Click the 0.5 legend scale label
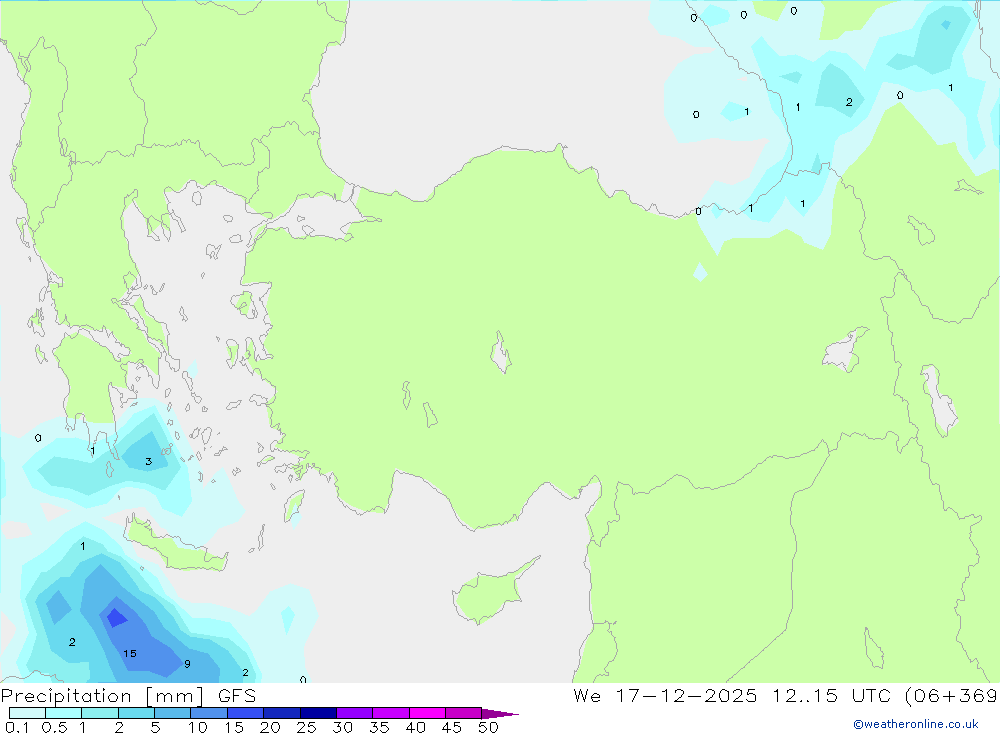 pos(54,727)
